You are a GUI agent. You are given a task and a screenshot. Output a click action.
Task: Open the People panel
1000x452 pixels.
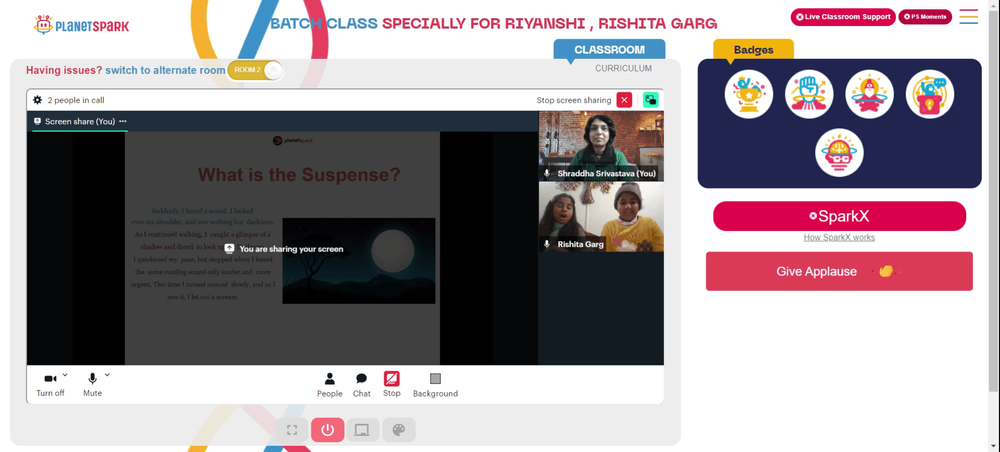click(330, 385)
